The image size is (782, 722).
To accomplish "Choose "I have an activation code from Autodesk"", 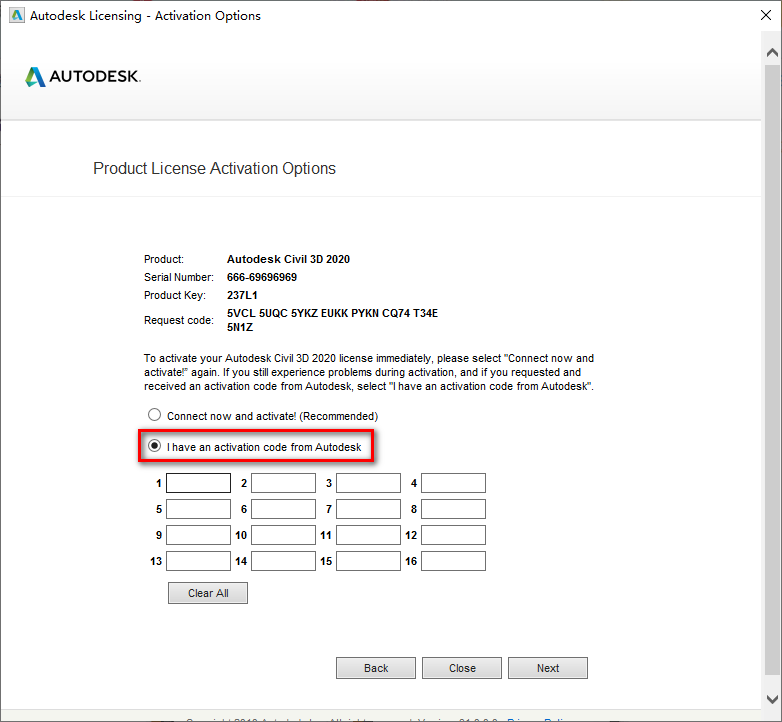I will 154,447.
